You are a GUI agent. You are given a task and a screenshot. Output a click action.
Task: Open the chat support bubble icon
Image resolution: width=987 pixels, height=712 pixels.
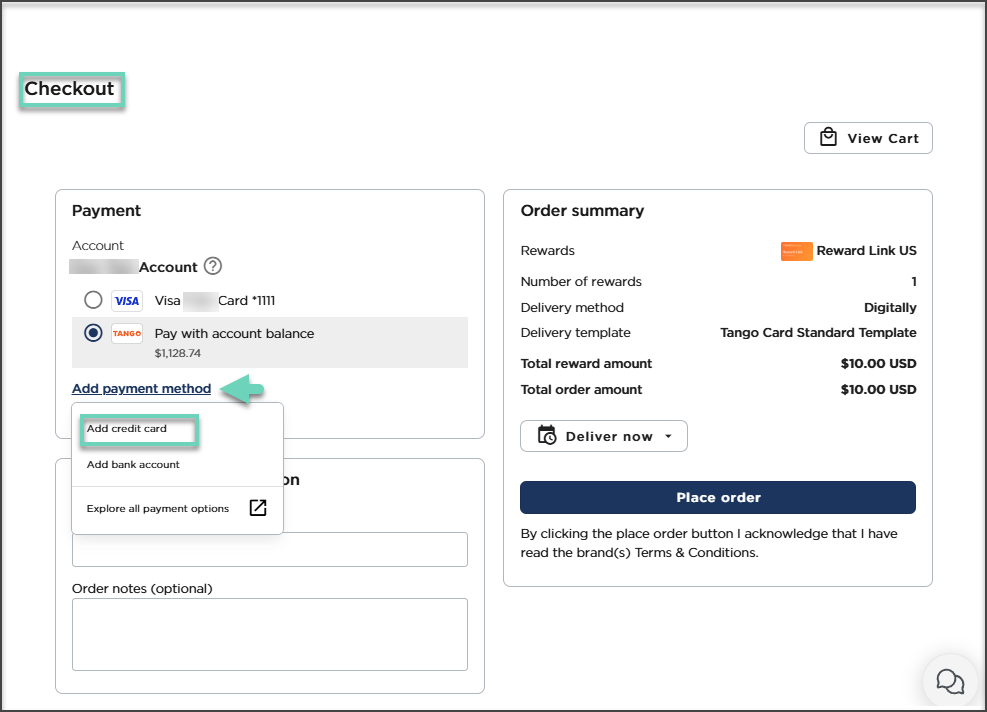[x=949, y=681]
